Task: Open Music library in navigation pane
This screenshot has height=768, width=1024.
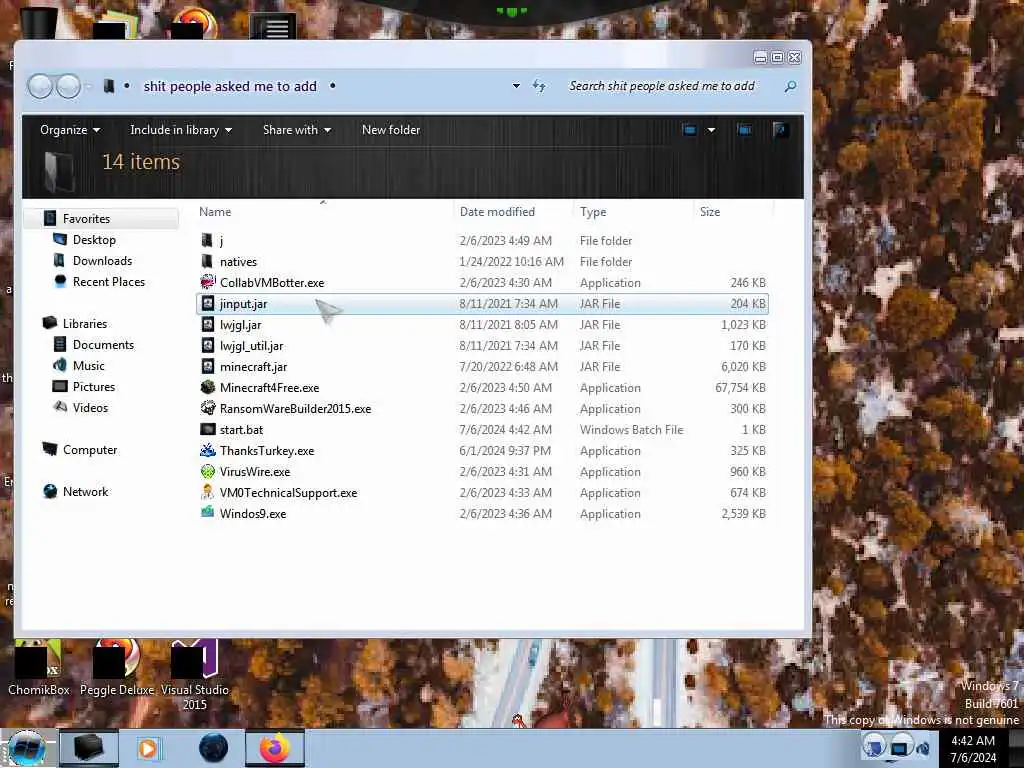Action: pos(89,365)
